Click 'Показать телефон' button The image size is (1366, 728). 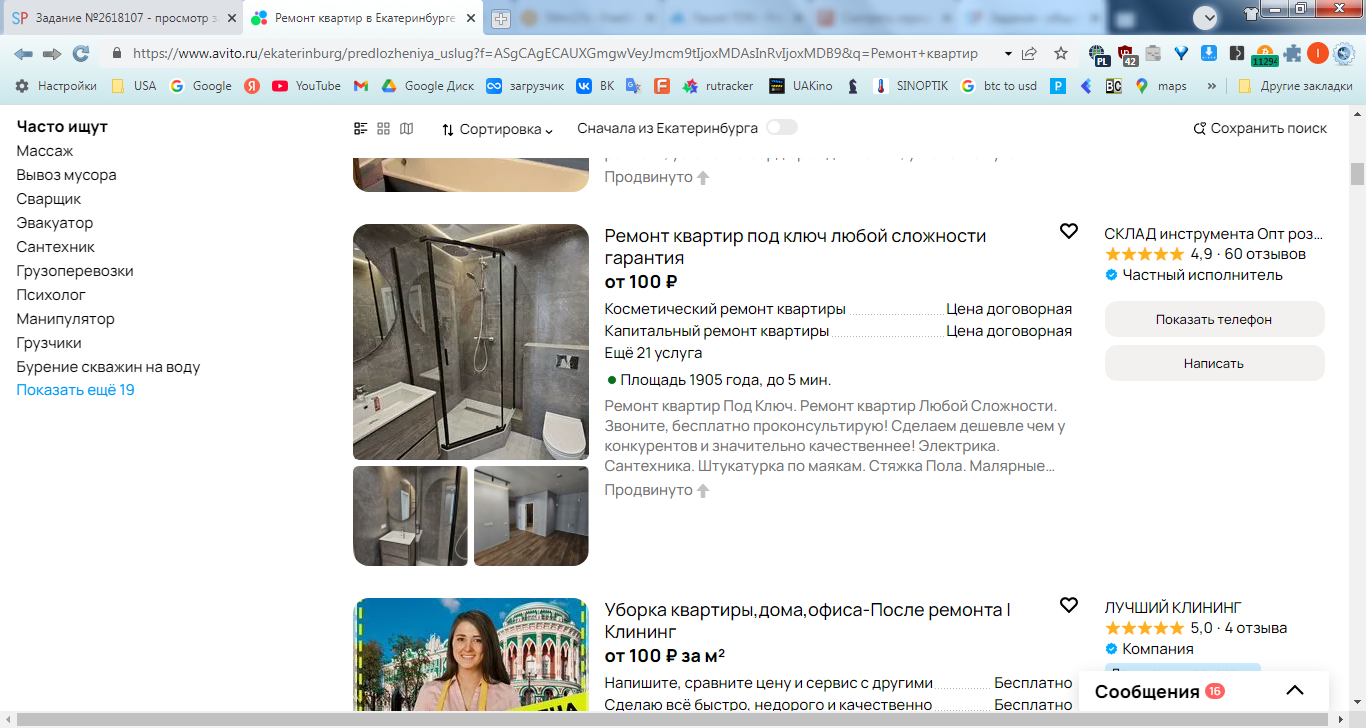click(x=1214, y=319)
